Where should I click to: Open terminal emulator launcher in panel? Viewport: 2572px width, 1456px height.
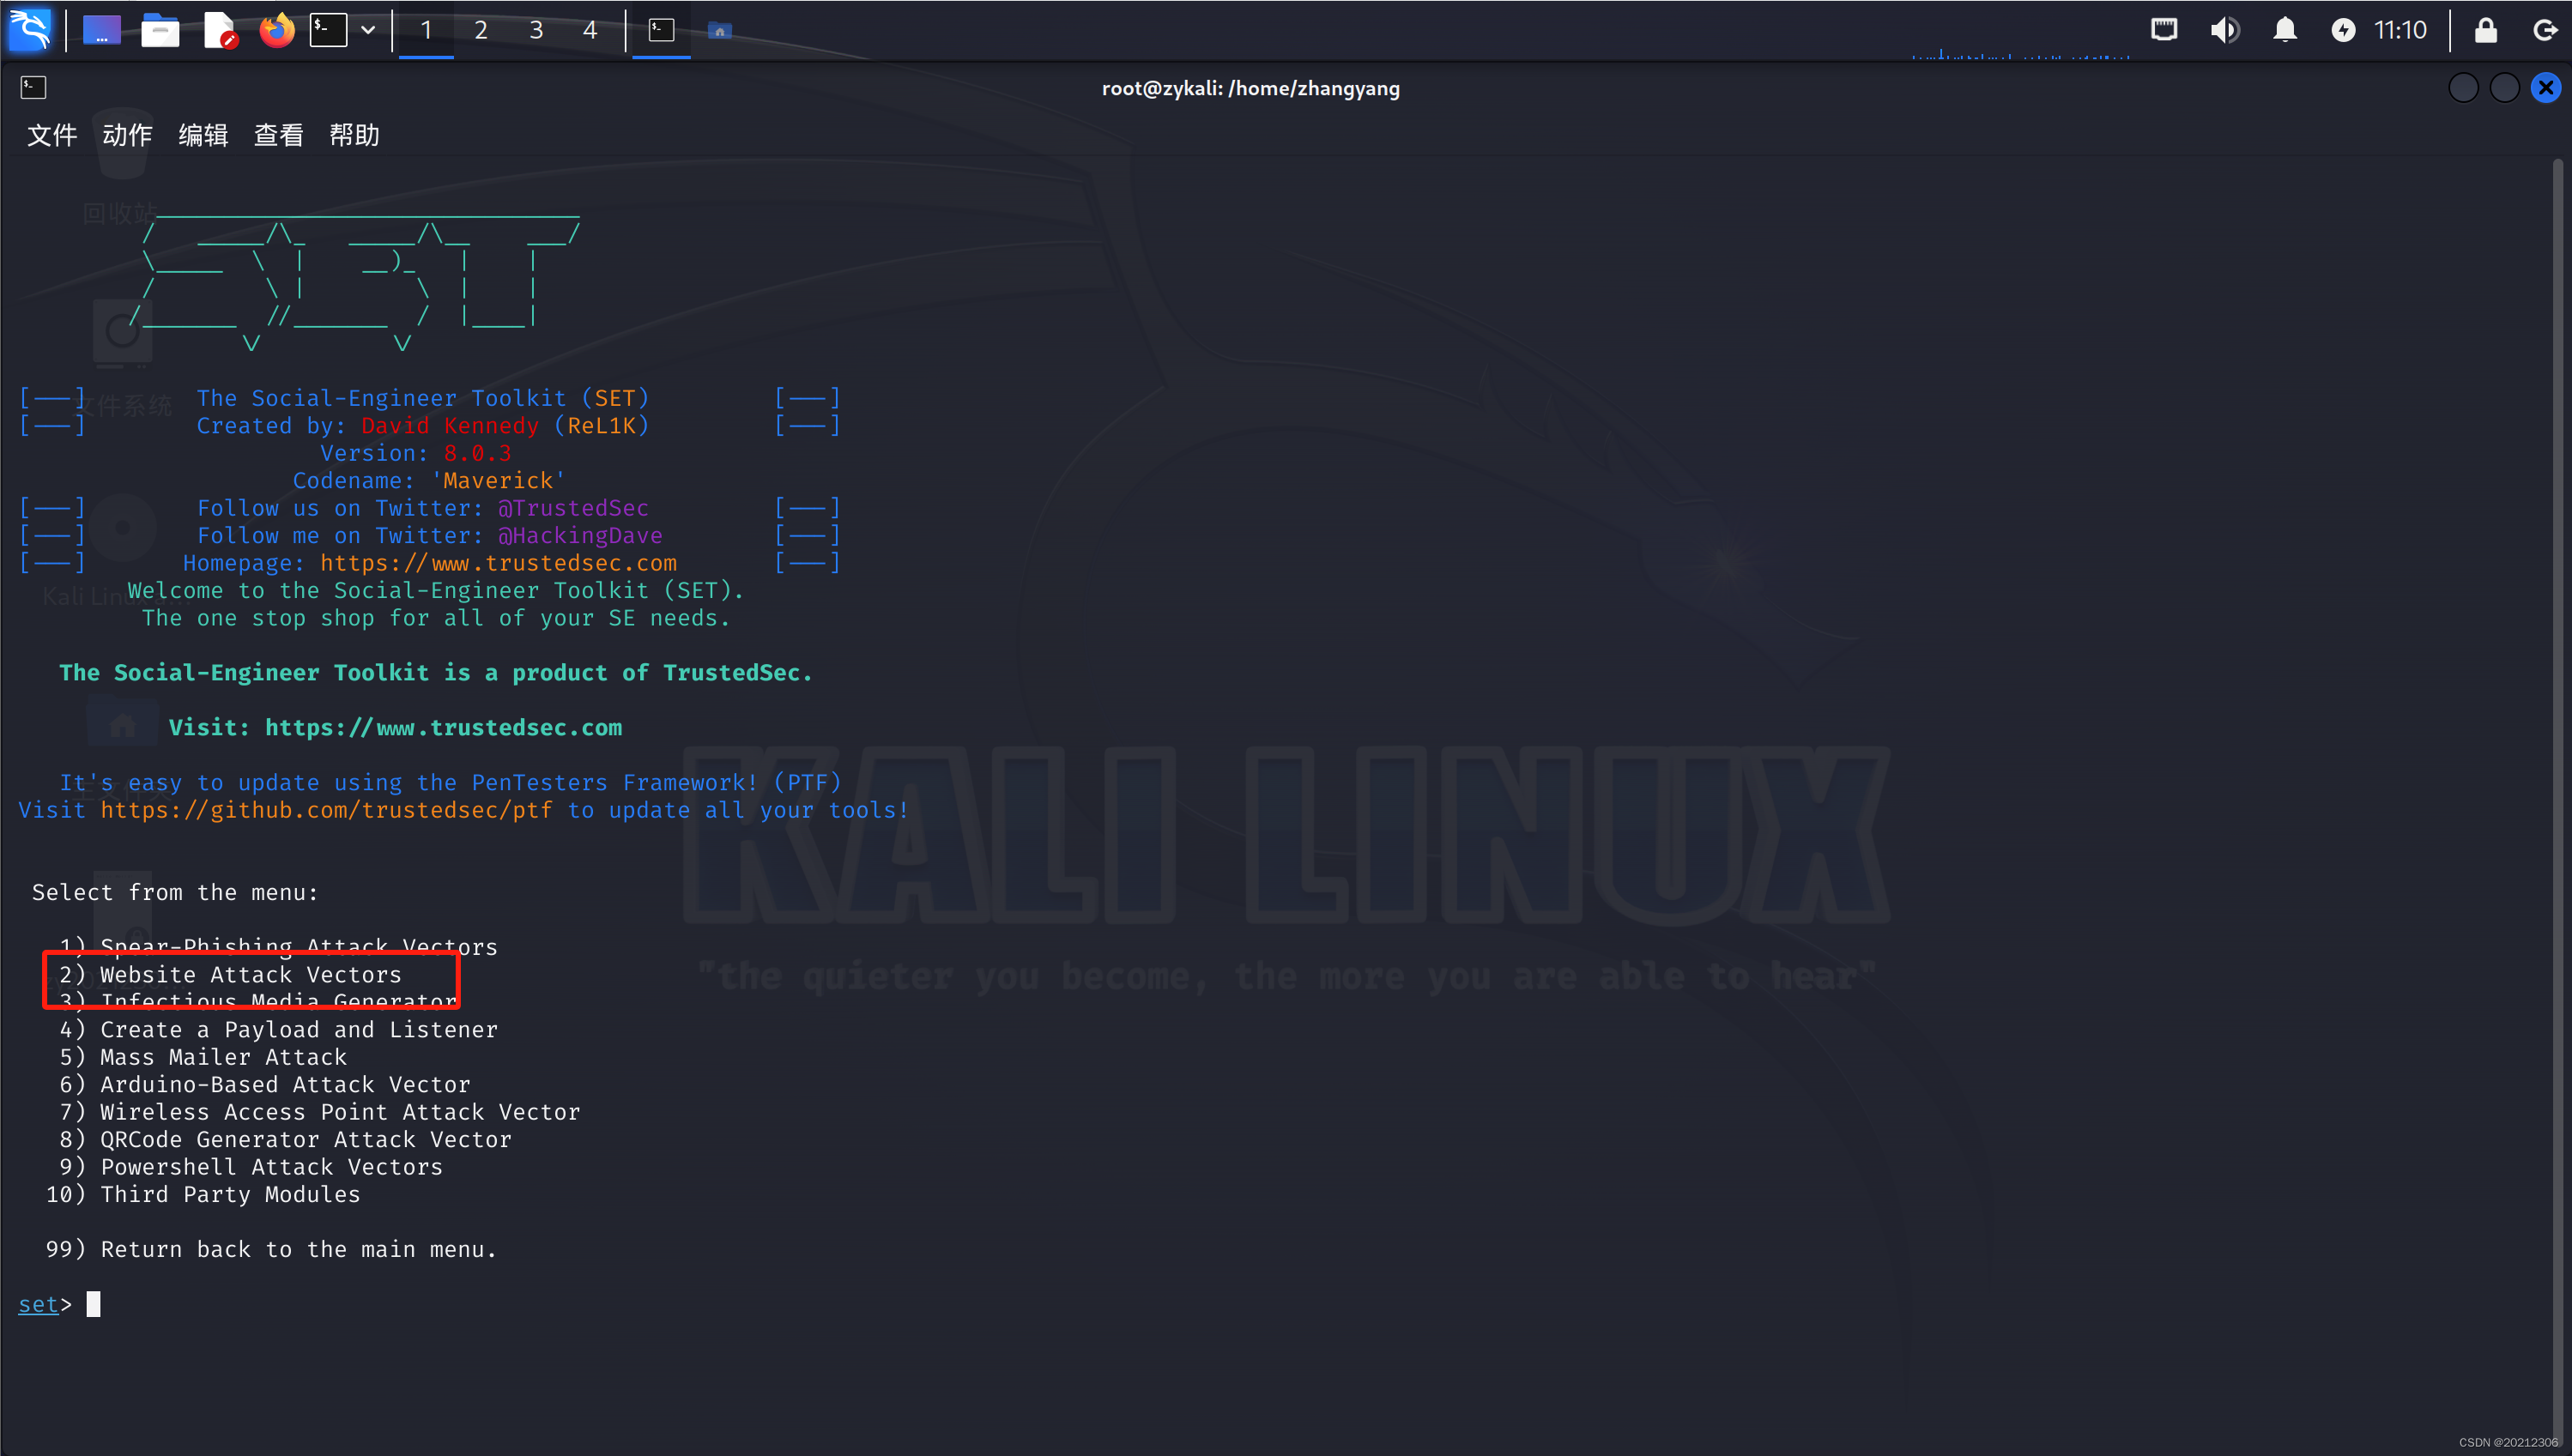coord(328,30)
